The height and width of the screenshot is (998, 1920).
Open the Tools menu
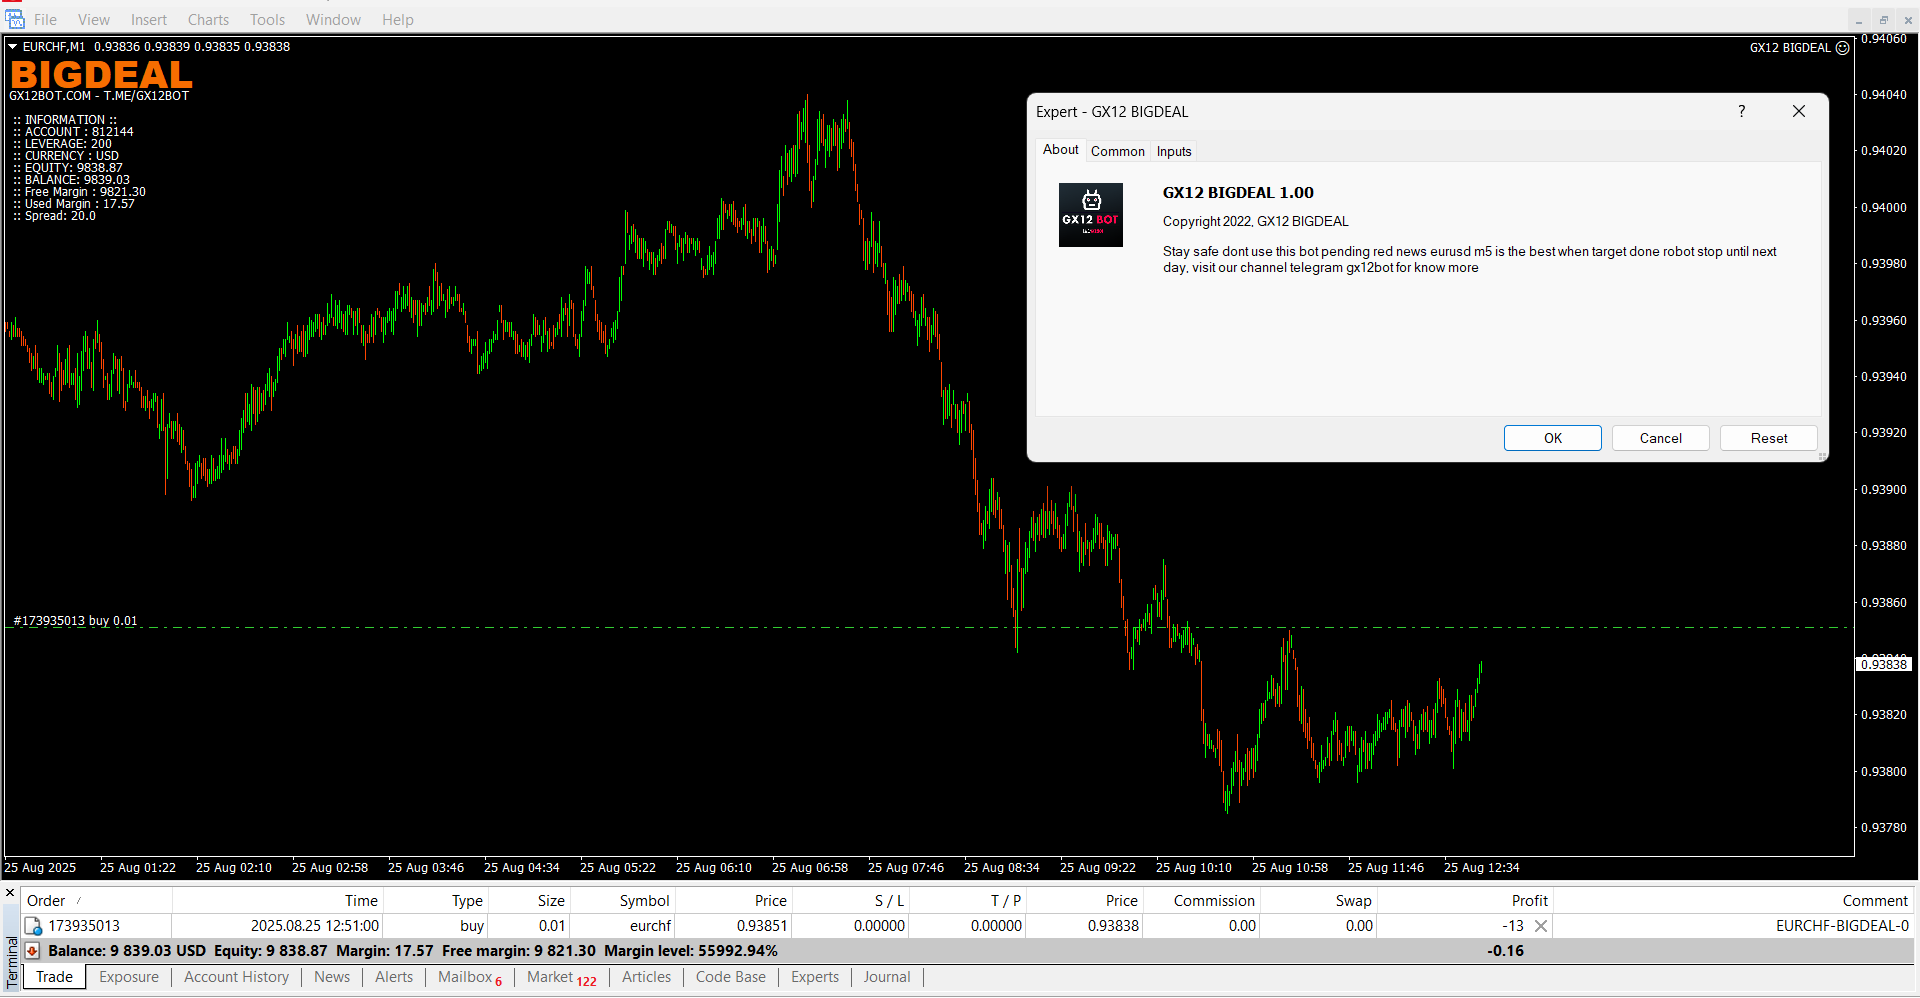point(267,20)
